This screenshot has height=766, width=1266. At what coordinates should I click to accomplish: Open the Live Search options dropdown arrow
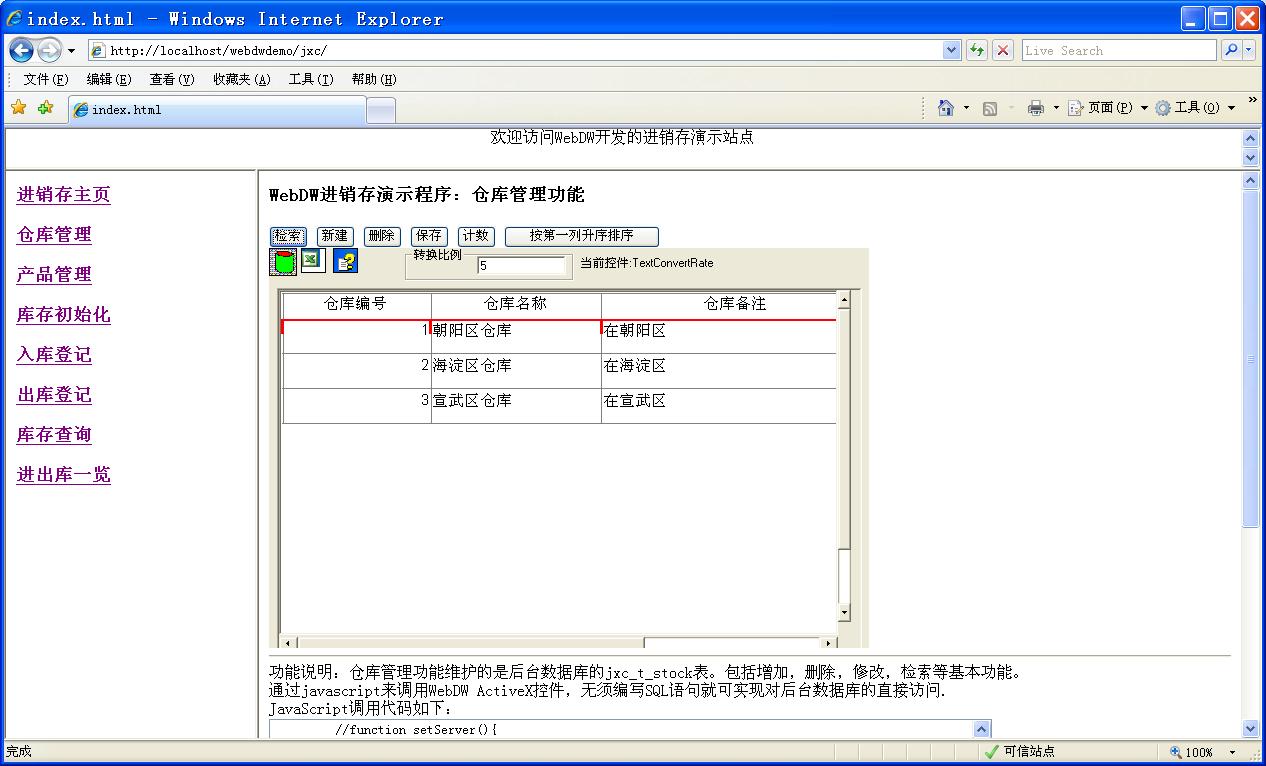tap(1249, 50)
